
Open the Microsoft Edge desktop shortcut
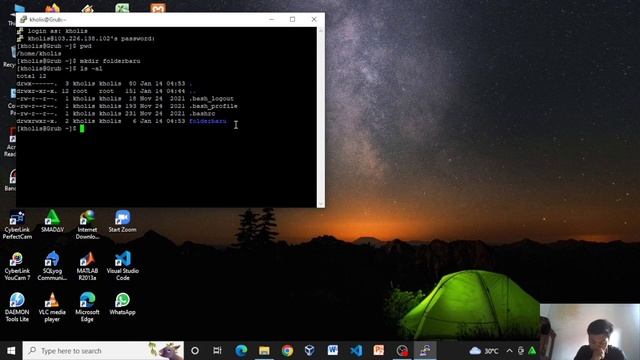coord(87,307)
